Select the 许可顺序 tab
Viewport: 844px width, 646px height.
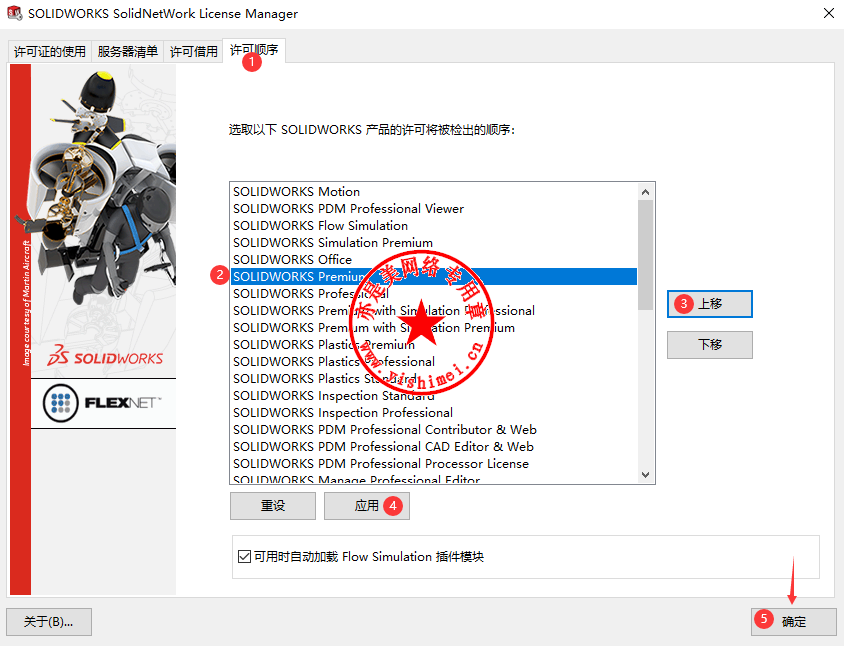254,51
